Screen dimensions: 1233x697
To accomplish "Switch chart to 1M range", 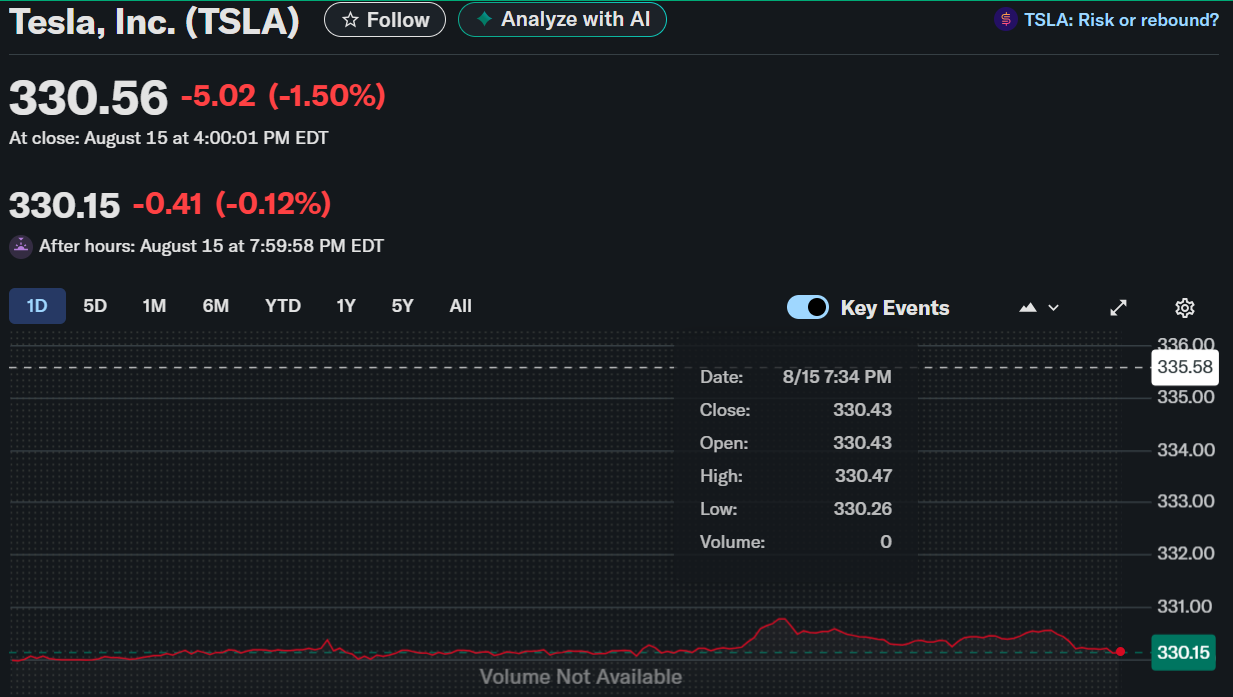I will (x=154, y=306).
